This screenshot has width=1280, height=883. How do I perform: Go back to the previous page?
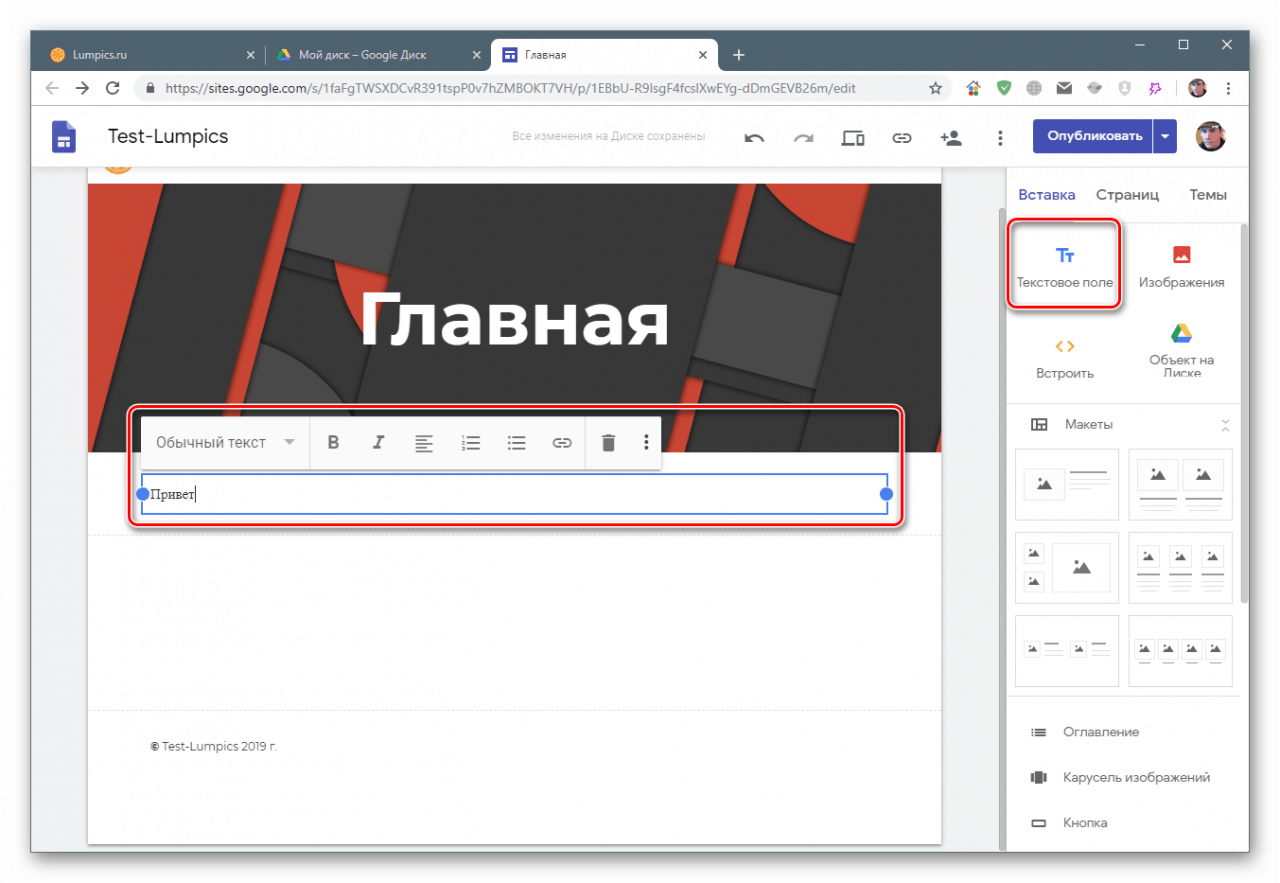point(52,88)
